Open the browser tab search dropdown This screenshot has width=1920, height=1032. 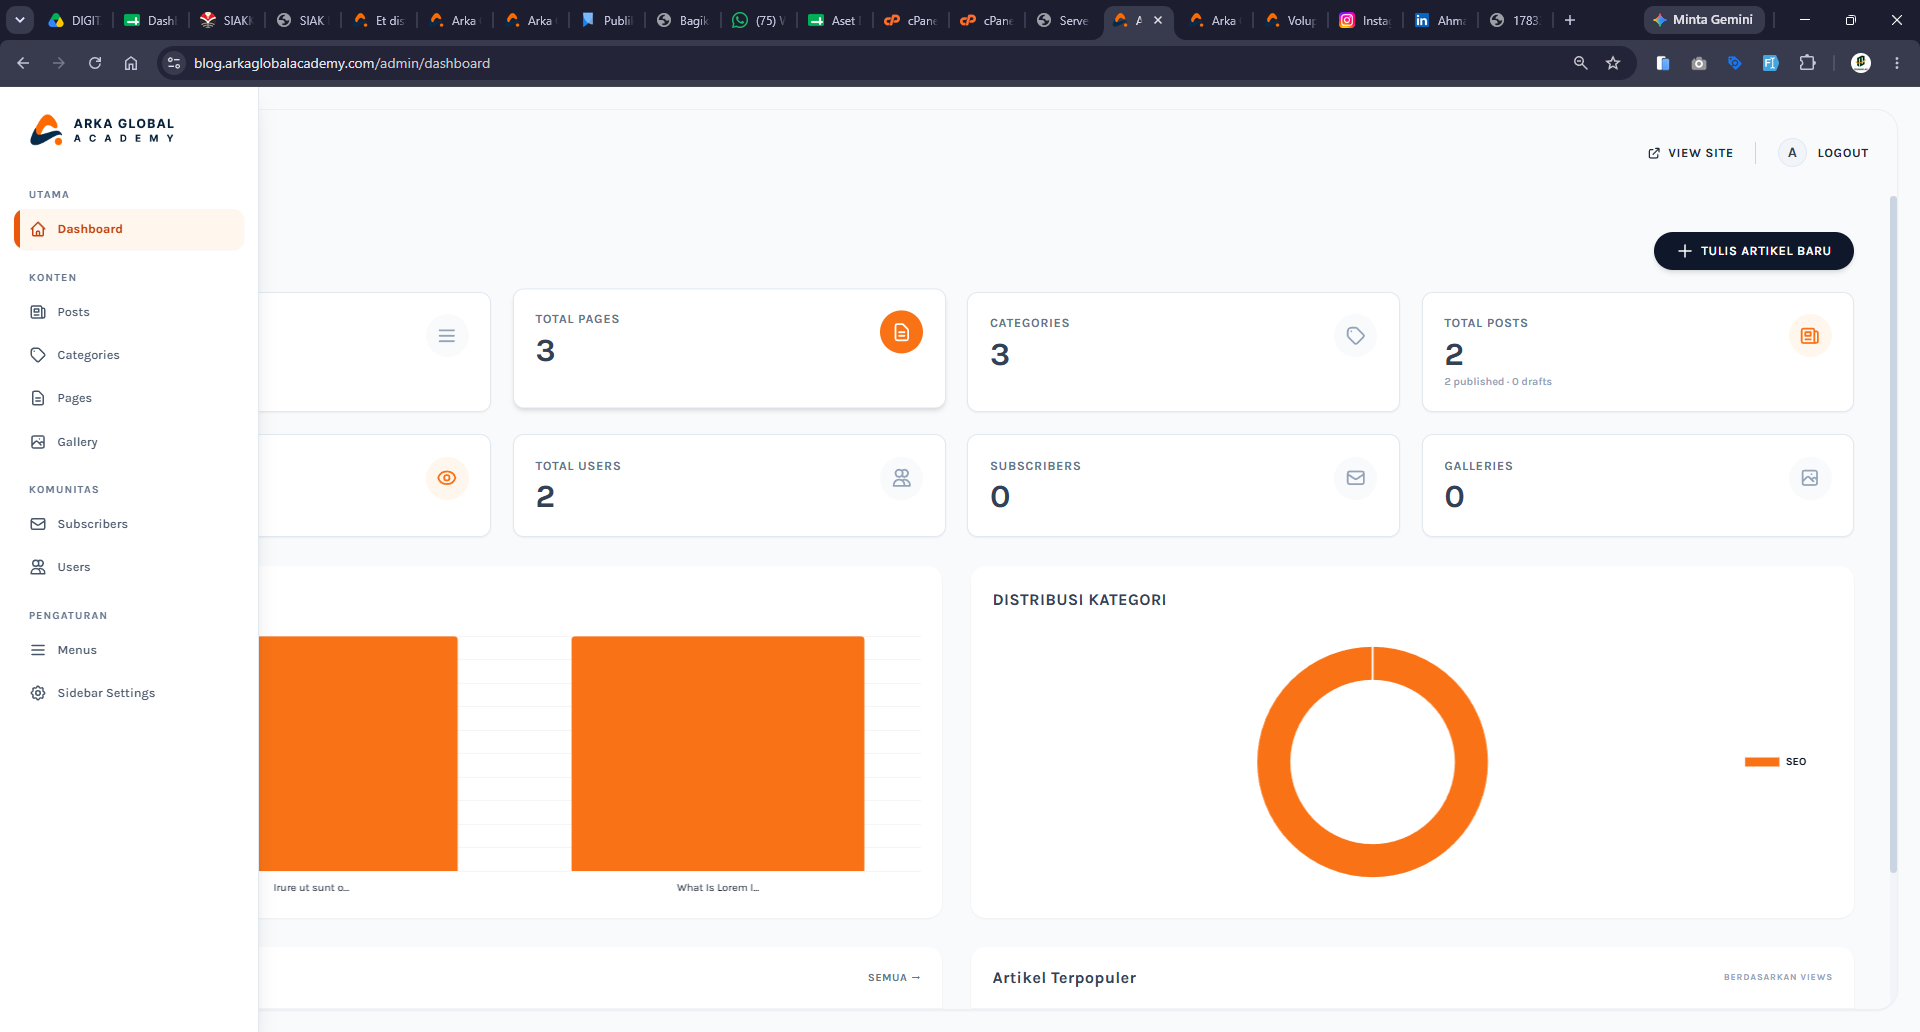coord(20,20)
